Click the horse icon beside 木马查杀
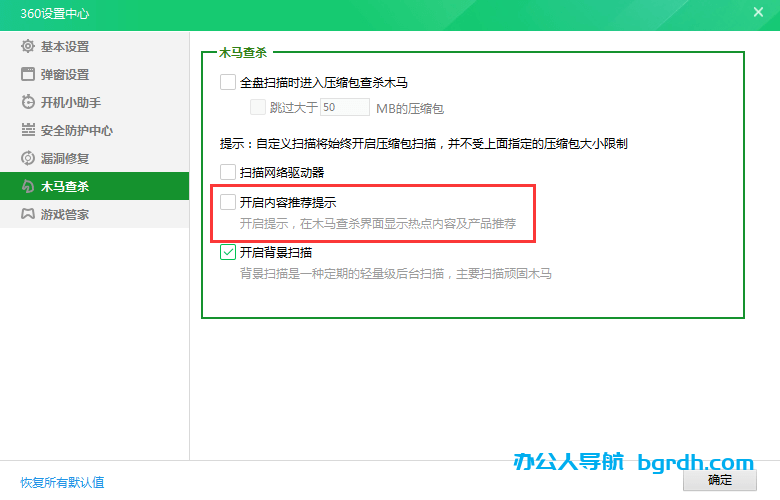Viewport: 780px width, 500px height. [x=28, y=186]
